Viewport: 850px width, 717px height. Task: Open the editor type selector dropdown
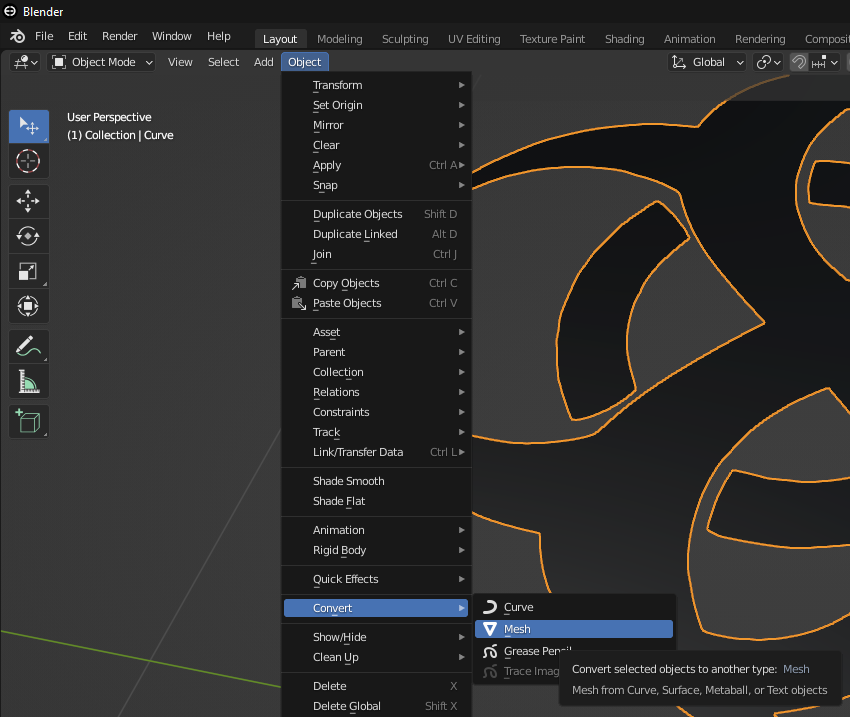tap(25, 62)
